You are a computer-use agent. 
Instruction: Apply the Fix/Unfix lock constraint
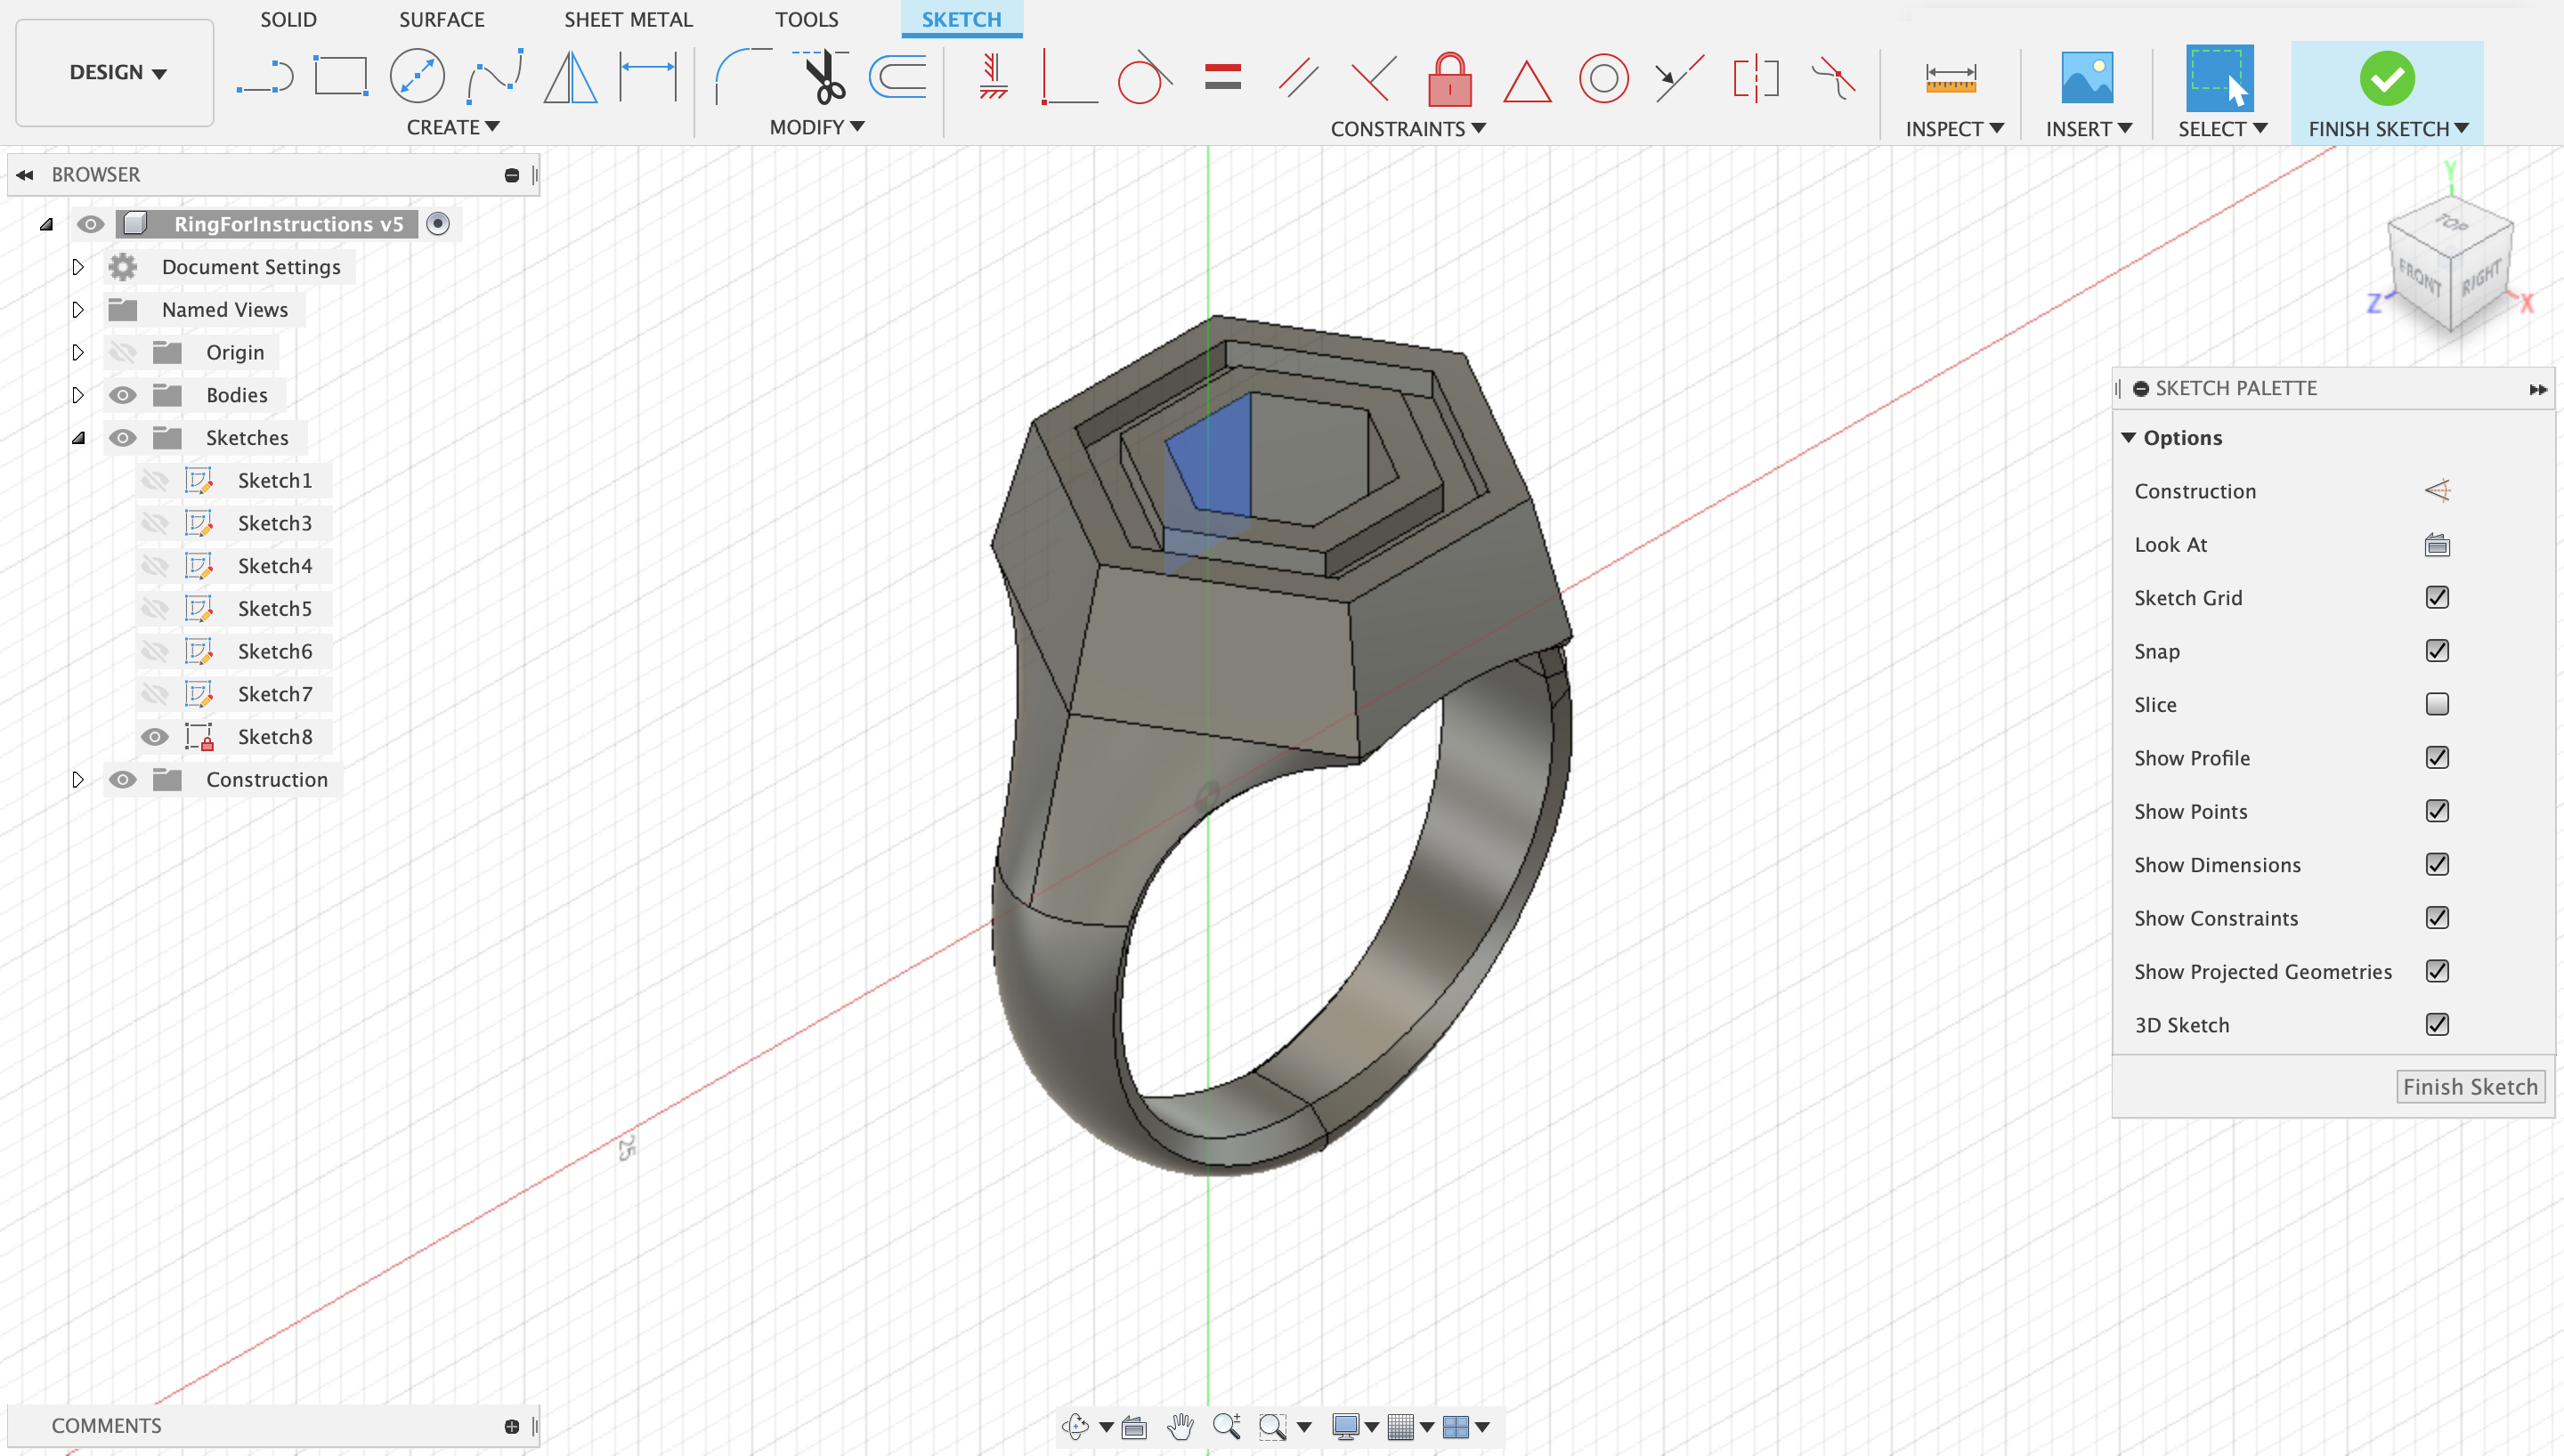[x=1449, y=79]
